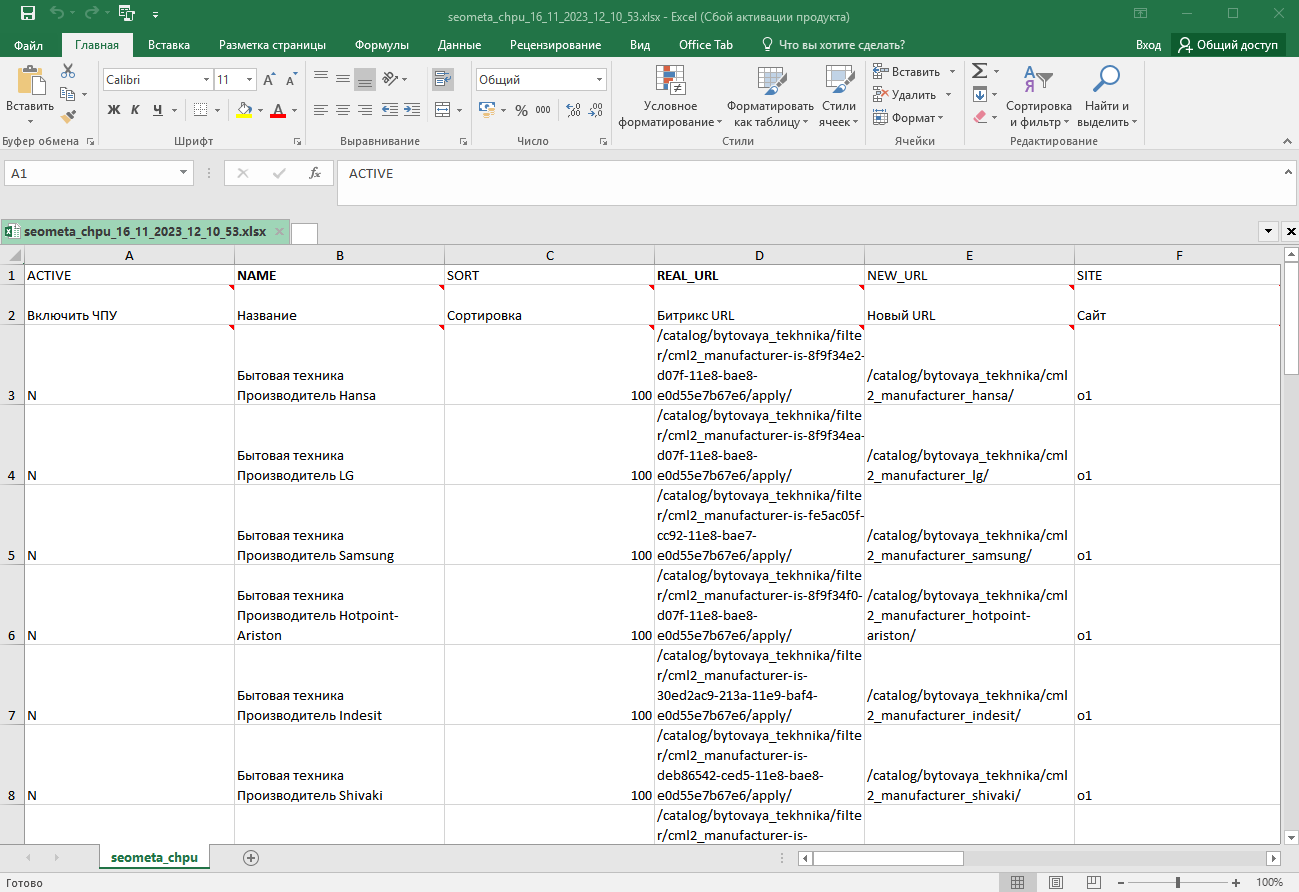Click the decrease indent icon

388,110
